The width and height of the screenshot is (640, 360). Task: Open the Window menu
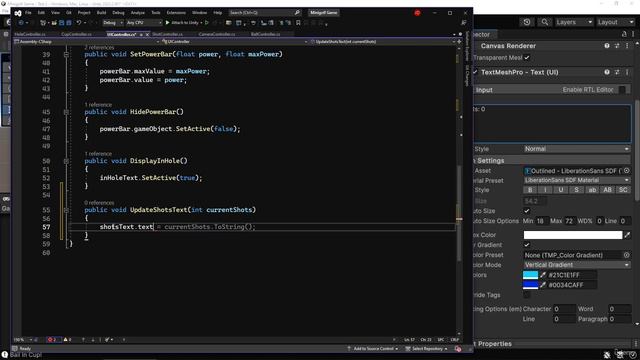click(199, 13)
